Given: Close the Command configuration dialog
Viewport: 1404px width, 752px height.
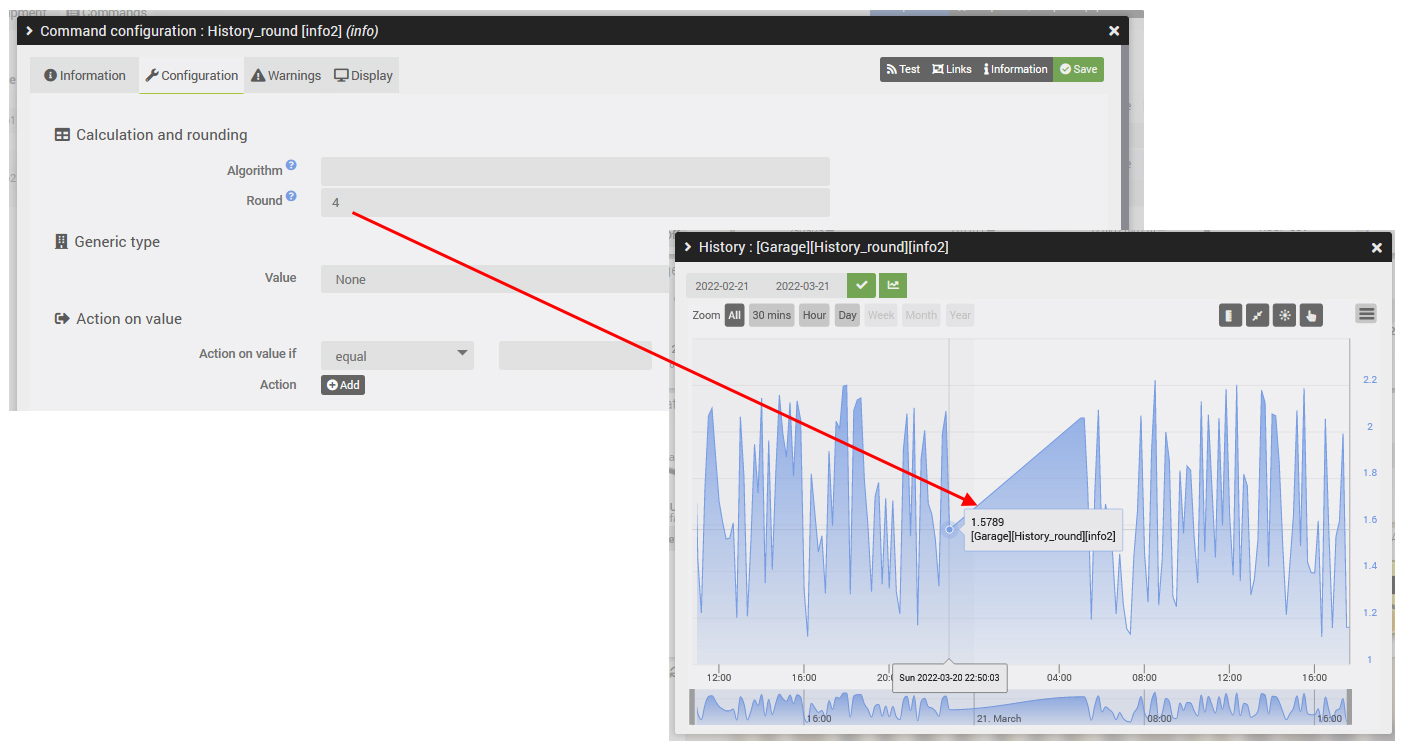Looking at the screenshot, I should (x=1114, y=31).
